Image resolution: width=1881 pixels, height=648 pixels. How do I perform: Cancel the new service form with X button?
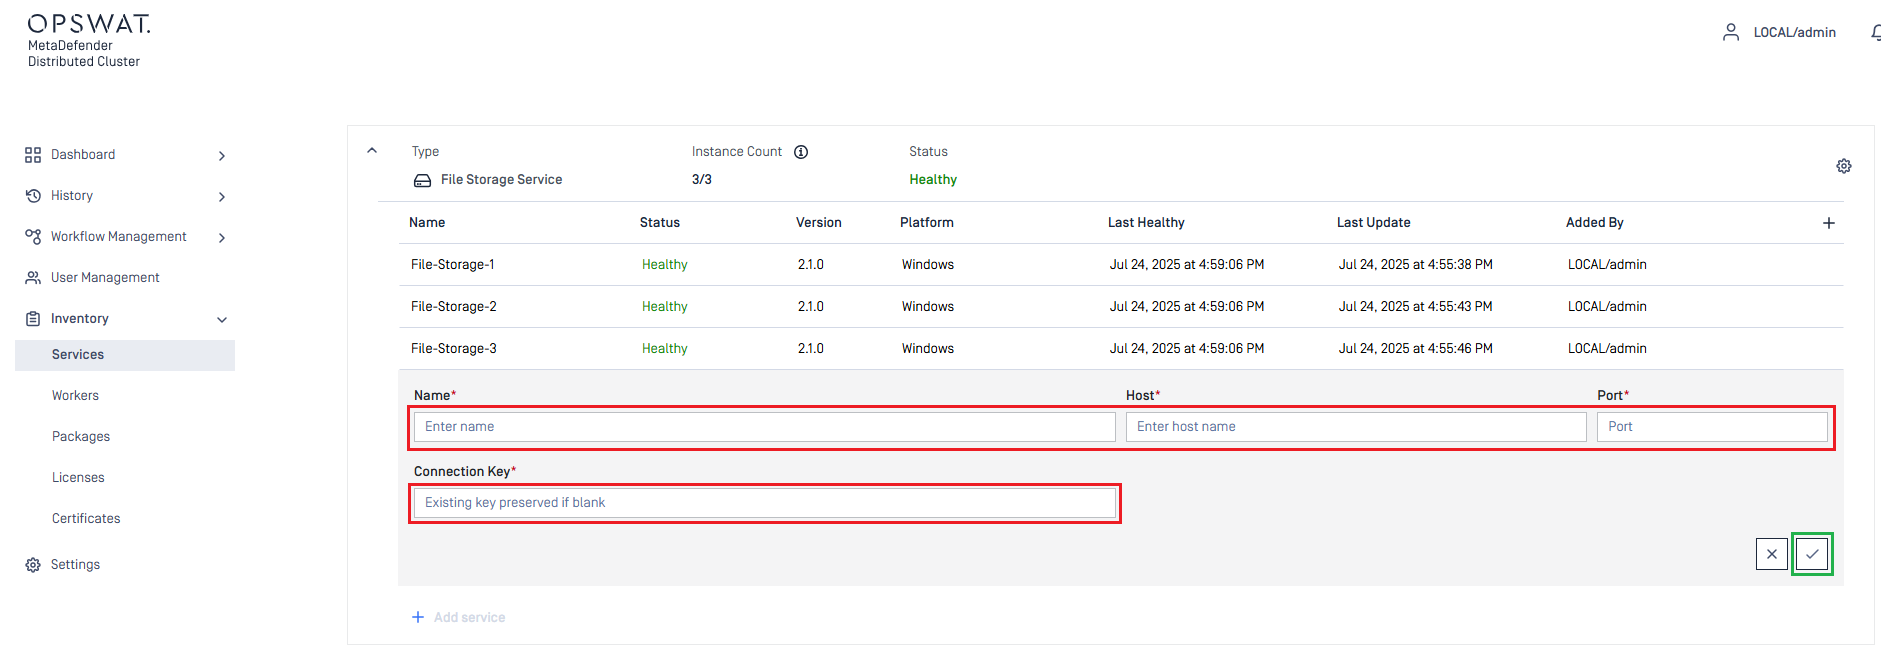point(1771,554)
